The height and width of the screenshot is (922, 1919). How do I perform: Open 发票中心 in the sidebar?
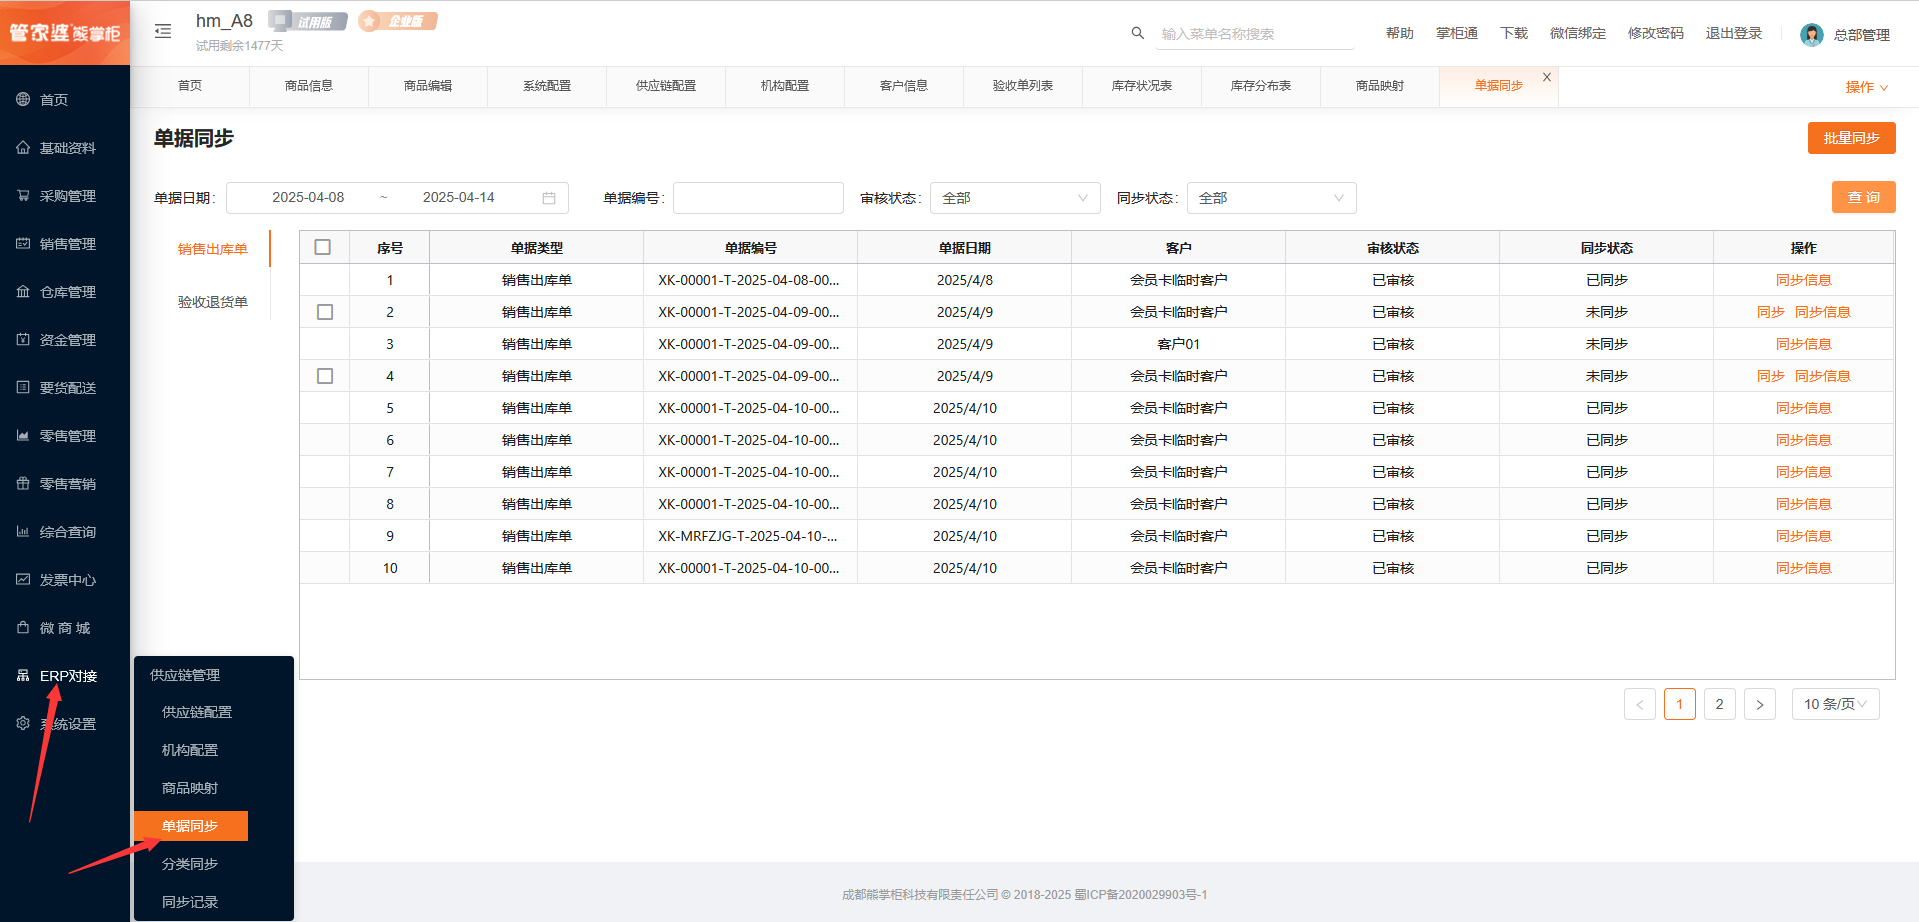tap(67, 580)
